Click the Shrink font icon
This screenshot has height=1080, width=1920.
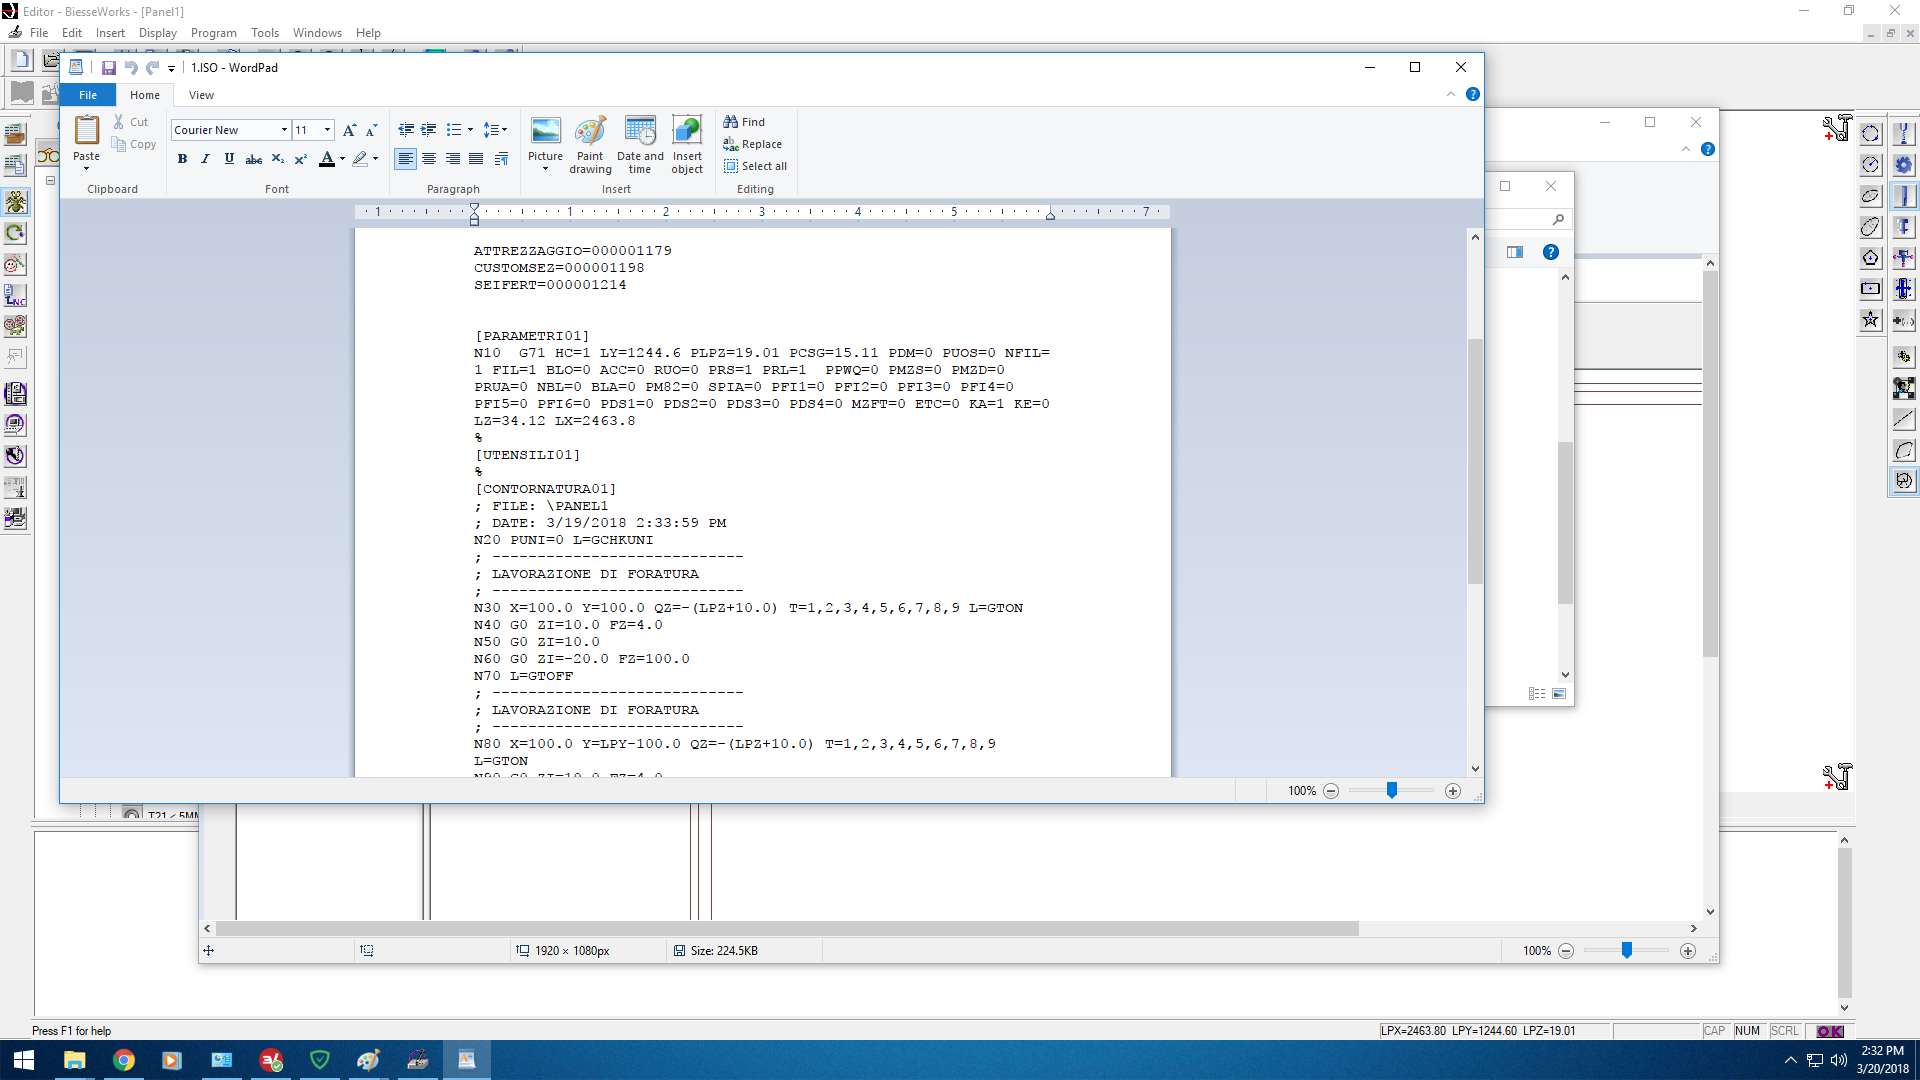coord(371,130)
